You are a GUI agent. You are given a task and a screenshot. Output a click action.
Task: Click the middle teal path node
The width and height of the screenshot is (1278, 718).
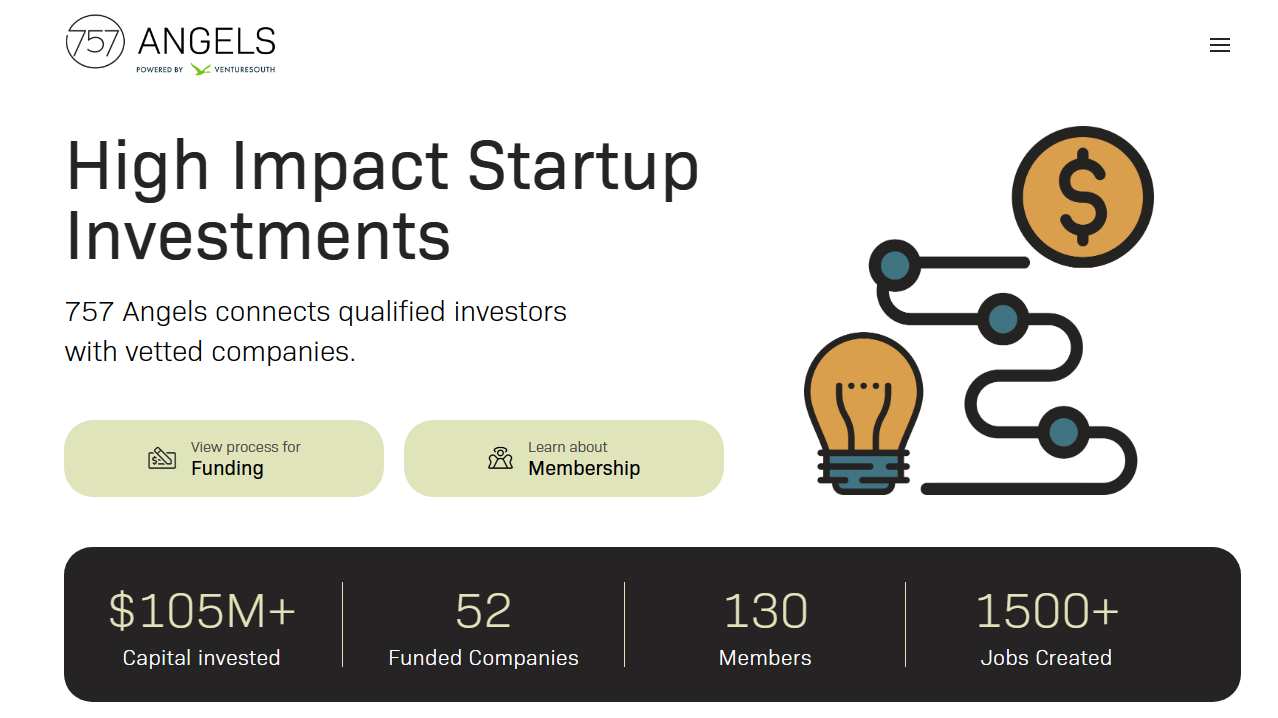click(x=1002, y=319)
